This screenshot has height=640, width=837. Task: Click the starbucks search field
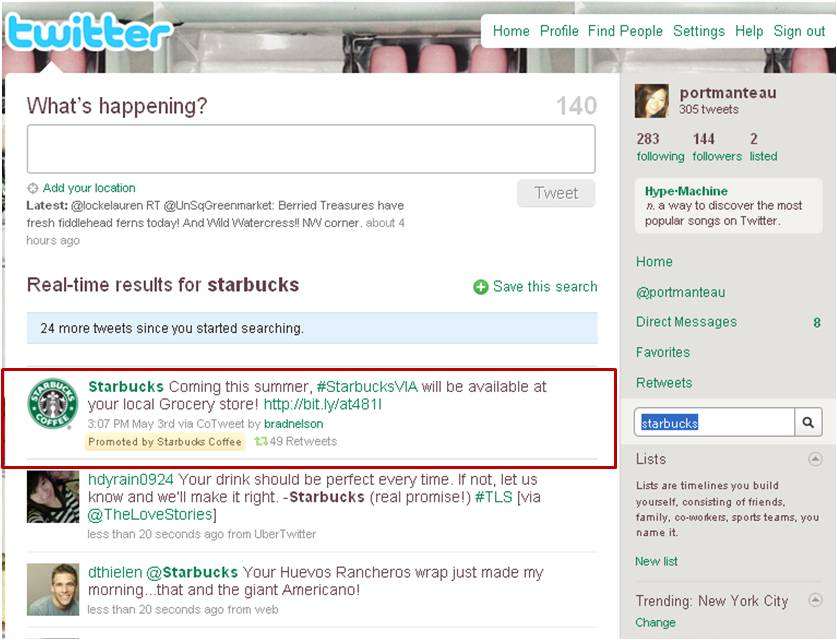pyautogui.click(x=715, y=423)
